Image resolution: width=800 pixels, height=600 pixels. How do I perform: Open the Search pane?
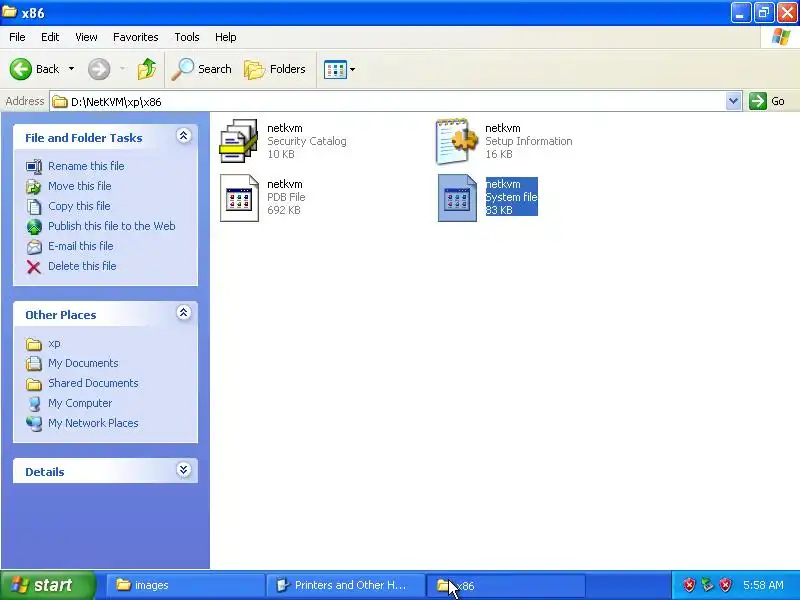(202, 69)
